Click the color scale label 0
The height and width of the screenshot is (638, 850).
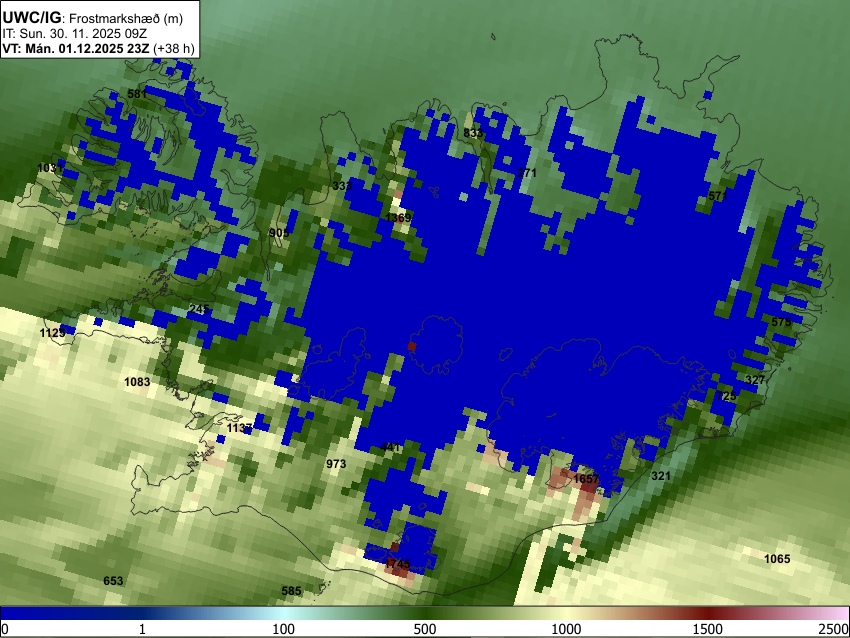5,629
